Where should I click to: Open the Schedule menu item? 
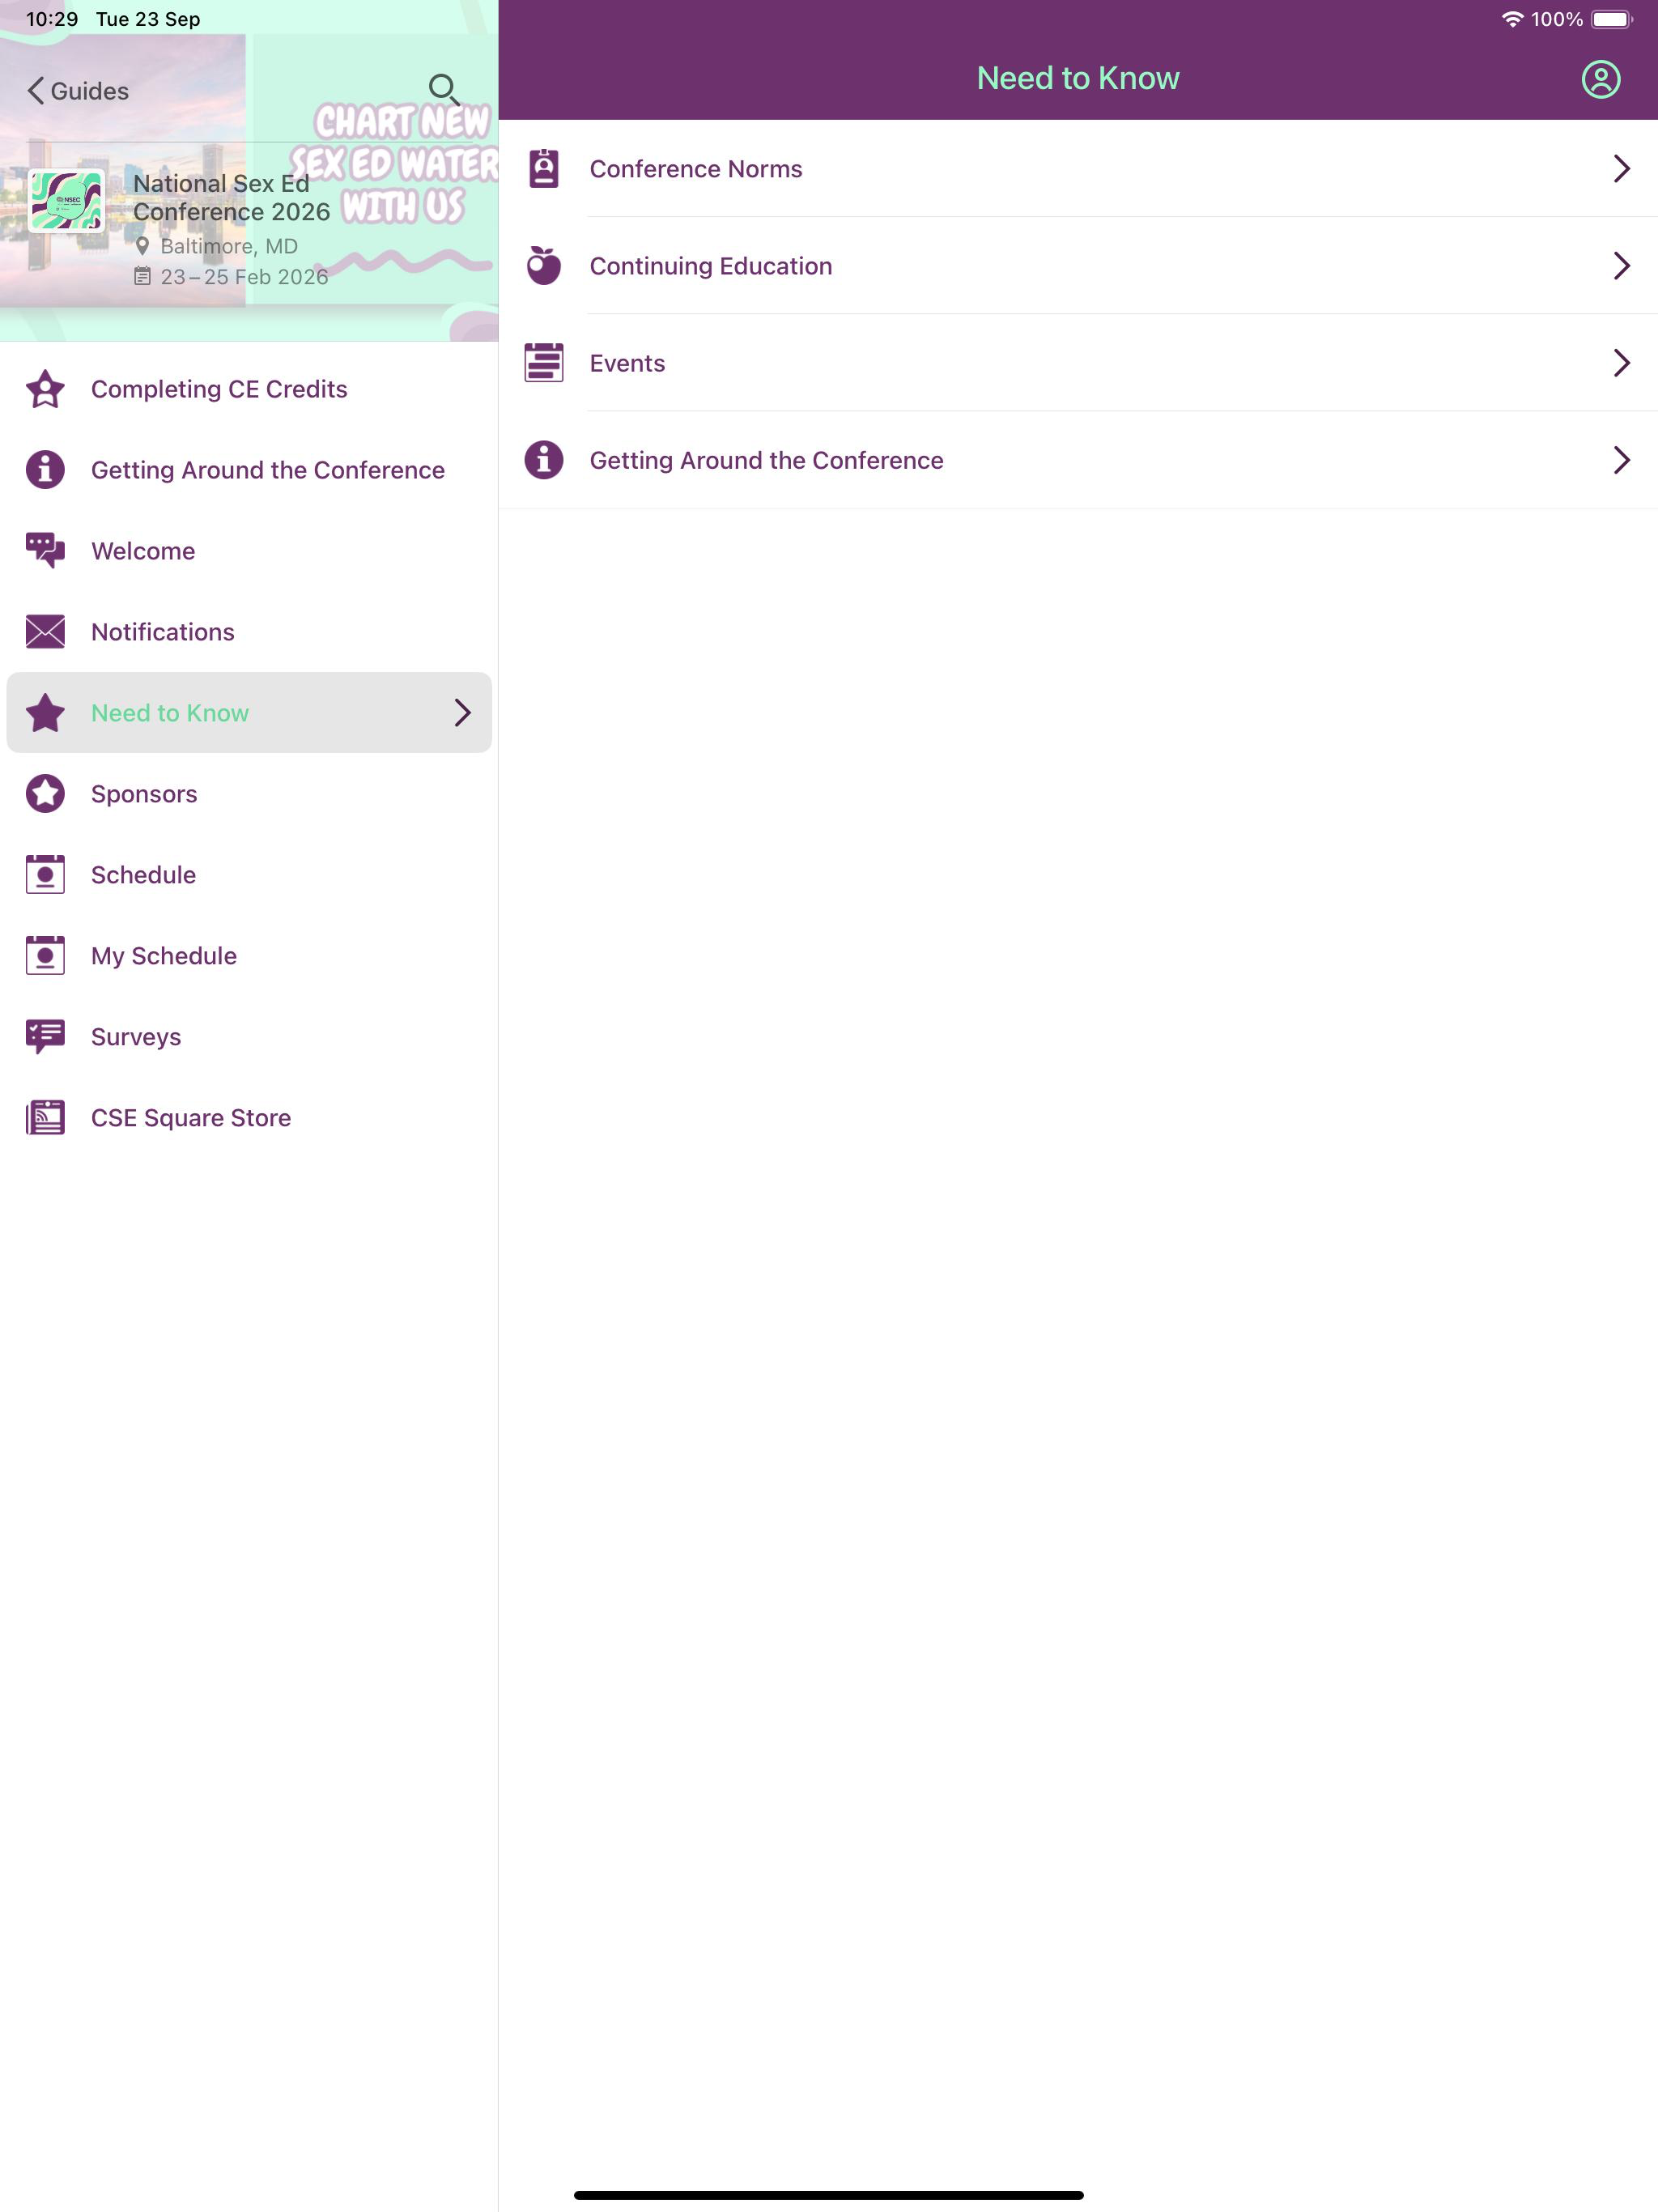(249, 875)
